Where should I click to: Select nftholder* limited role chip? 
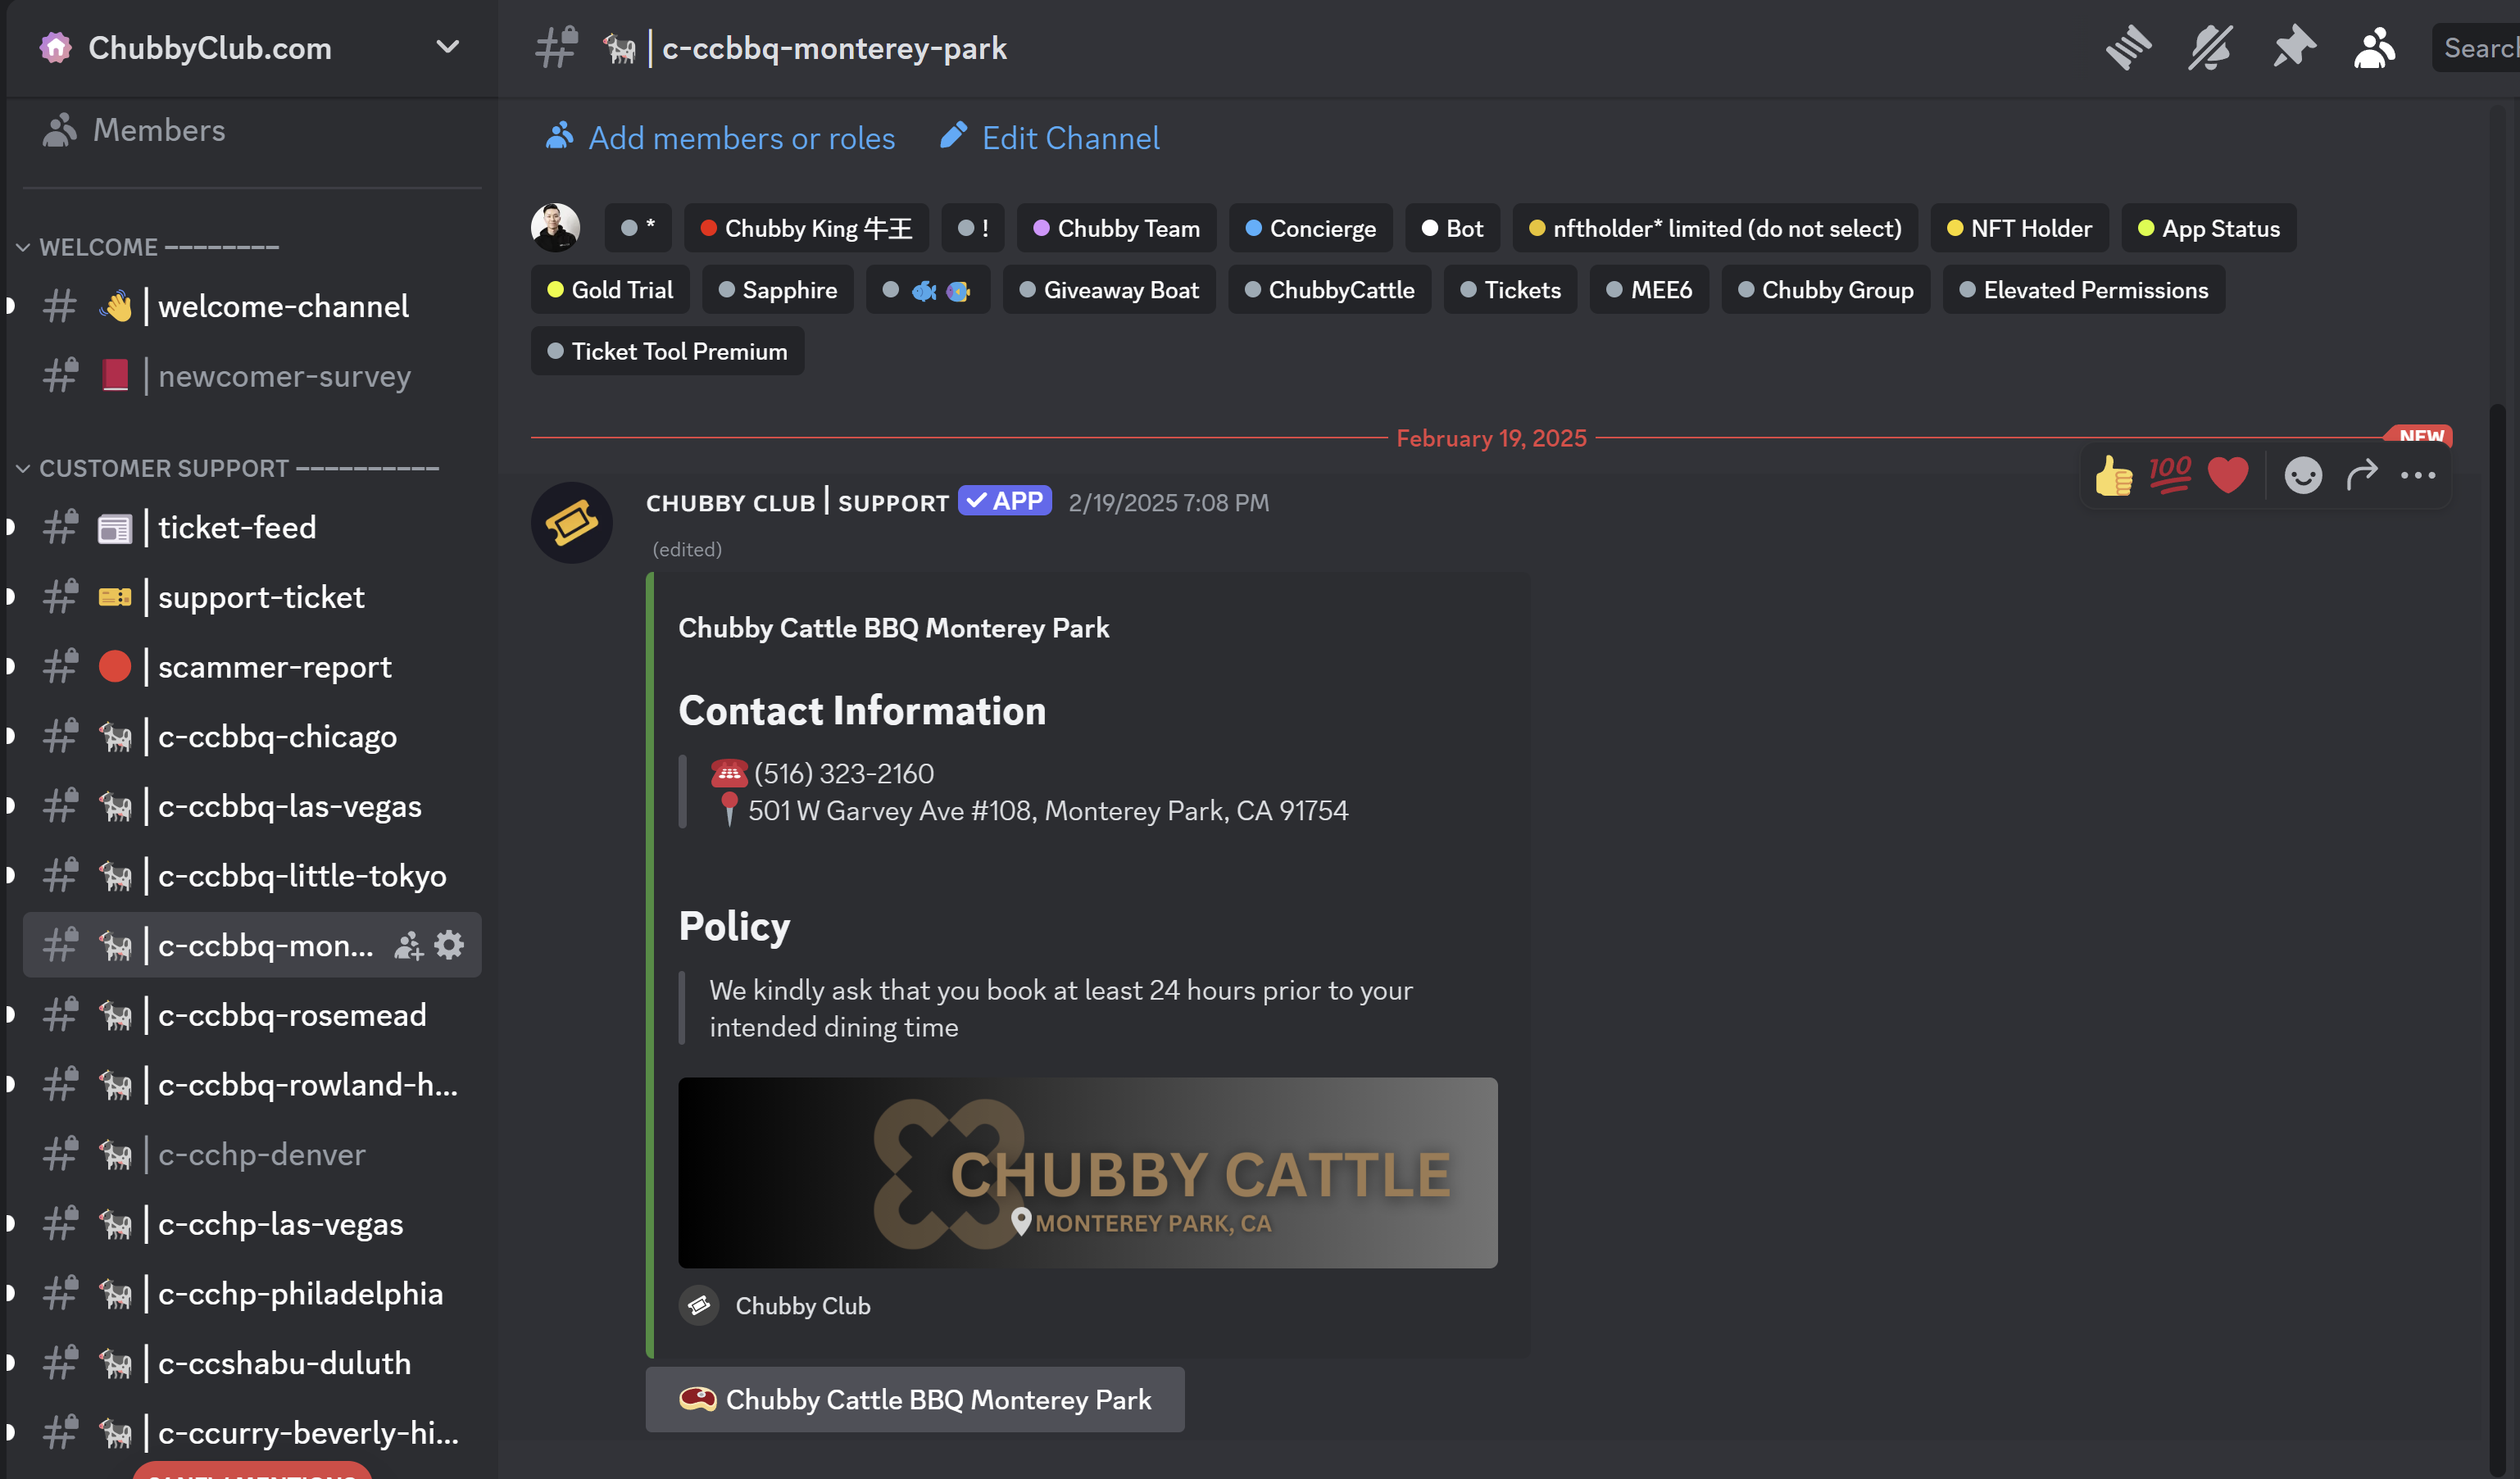click(1715, 228)
